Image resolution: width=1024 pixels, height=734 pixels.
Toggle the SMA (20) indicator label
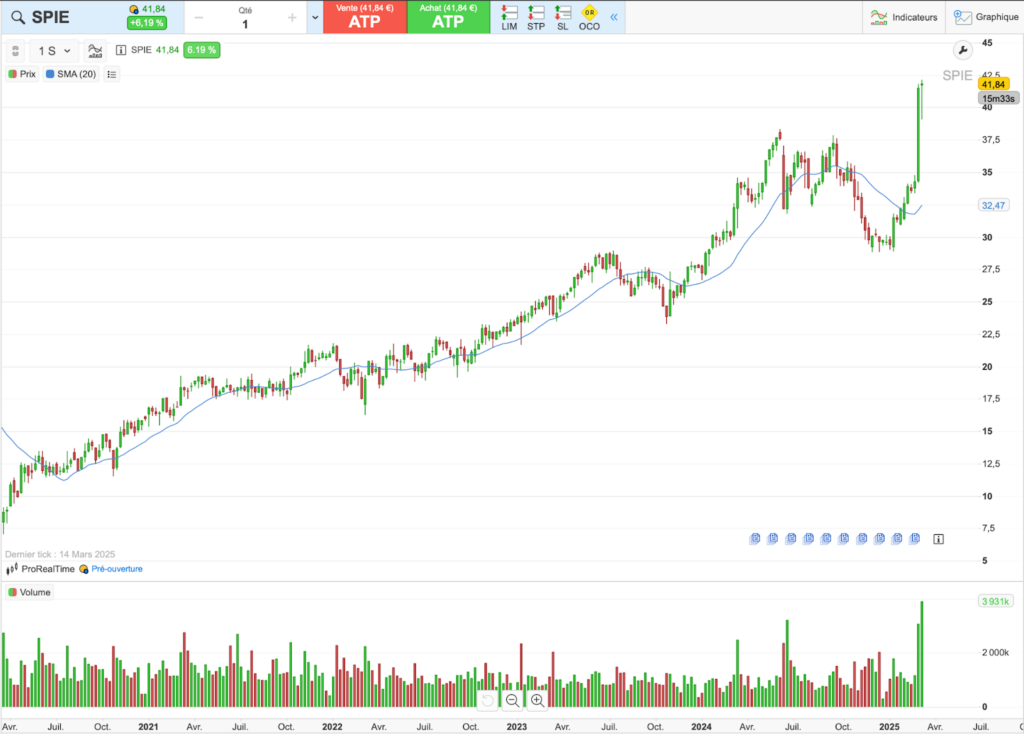pyautogui.click(x=71, y=74)
